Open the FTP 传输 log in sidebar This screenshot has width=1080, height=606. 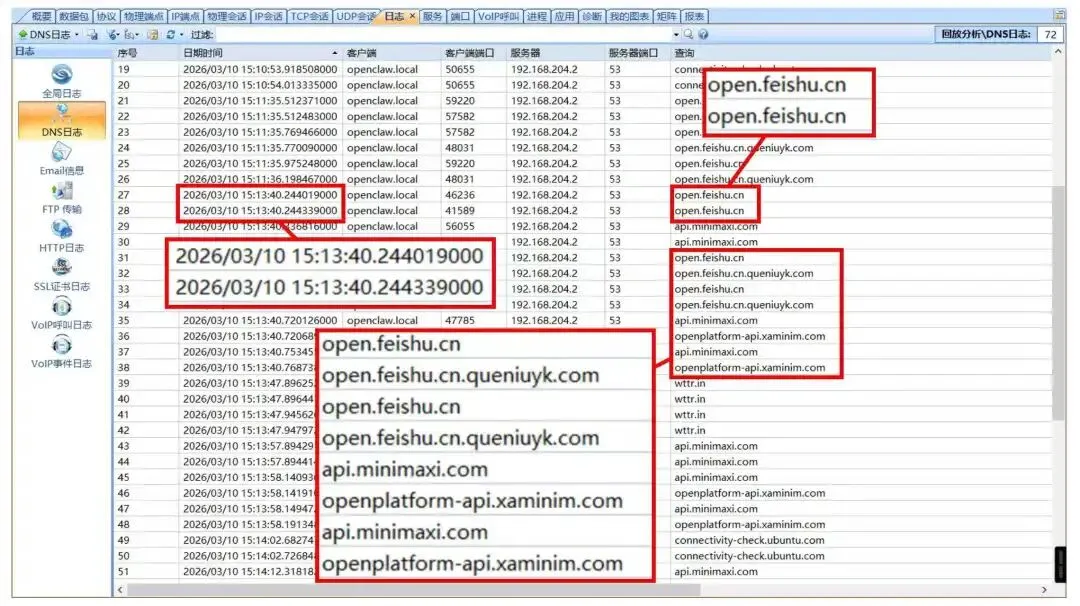point(61,198)
